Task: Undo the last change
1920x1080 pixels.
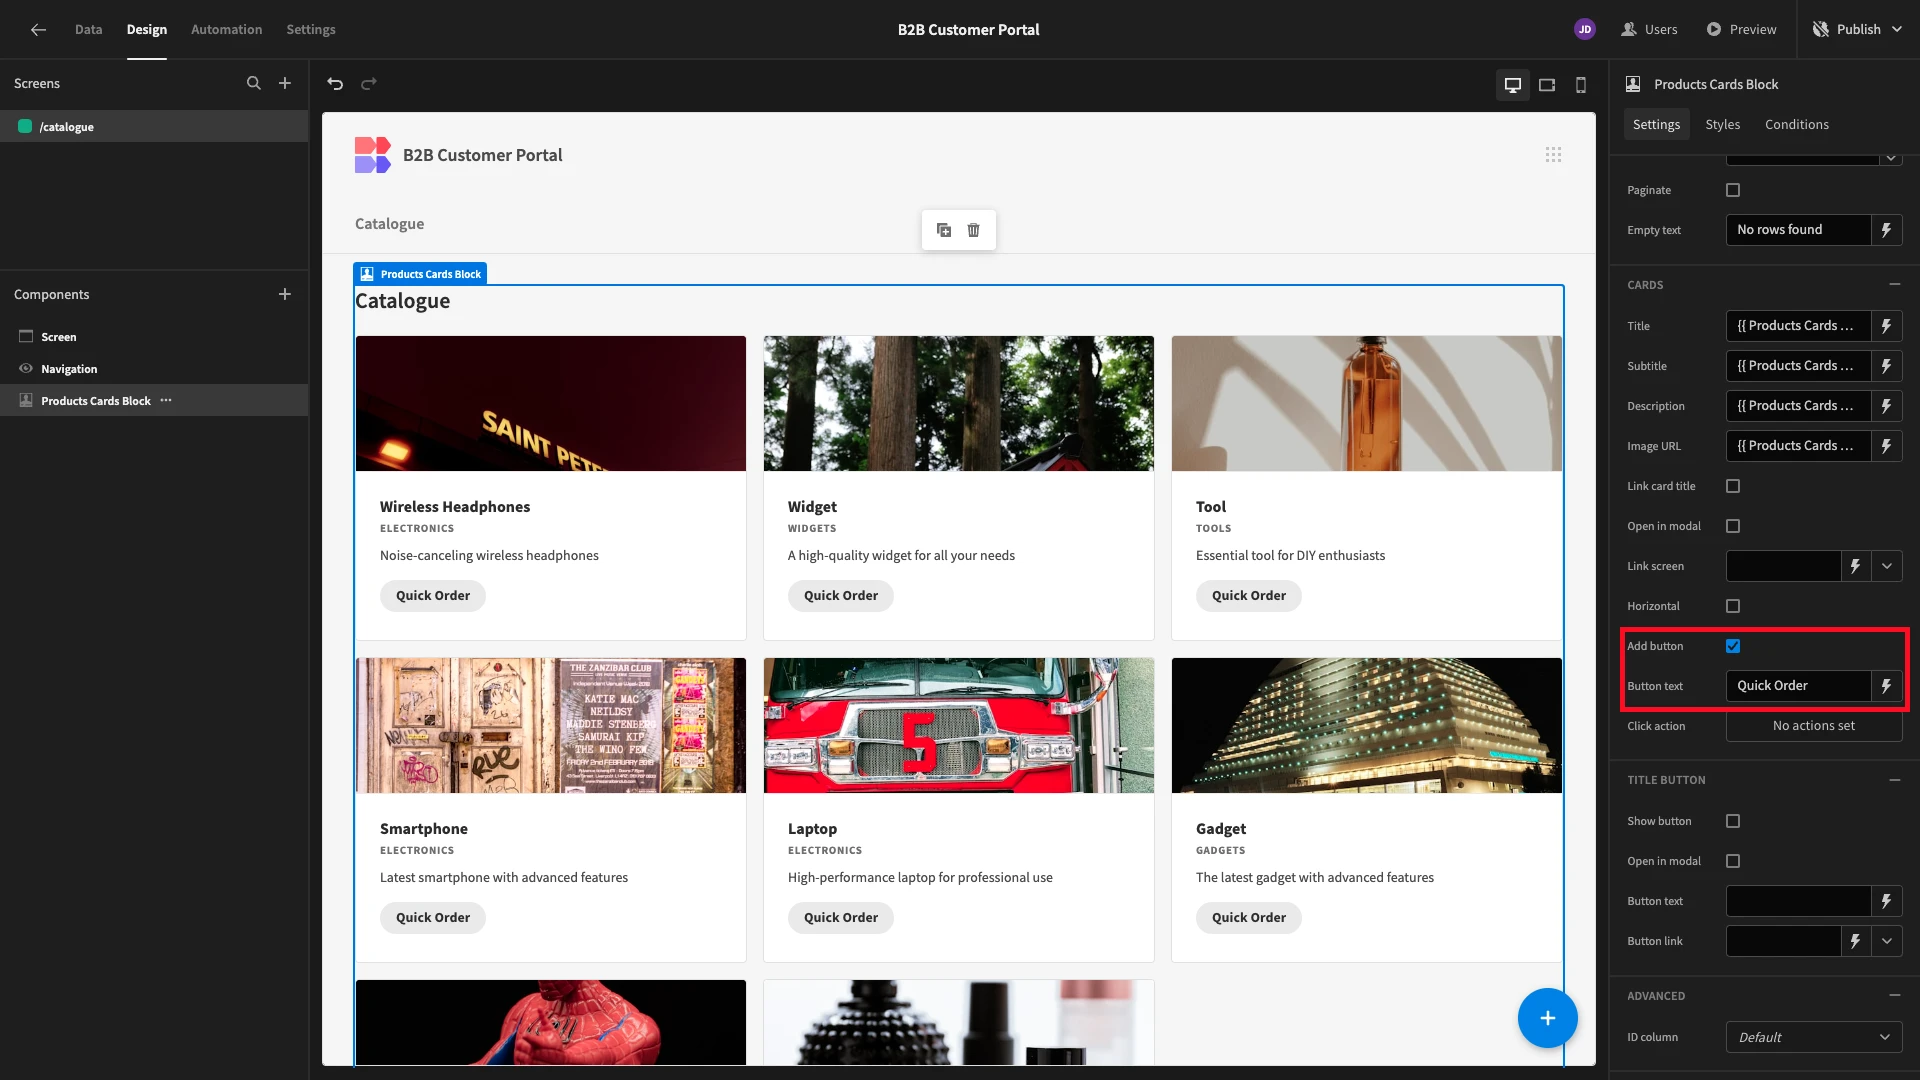Action: [x=335, y=84]
